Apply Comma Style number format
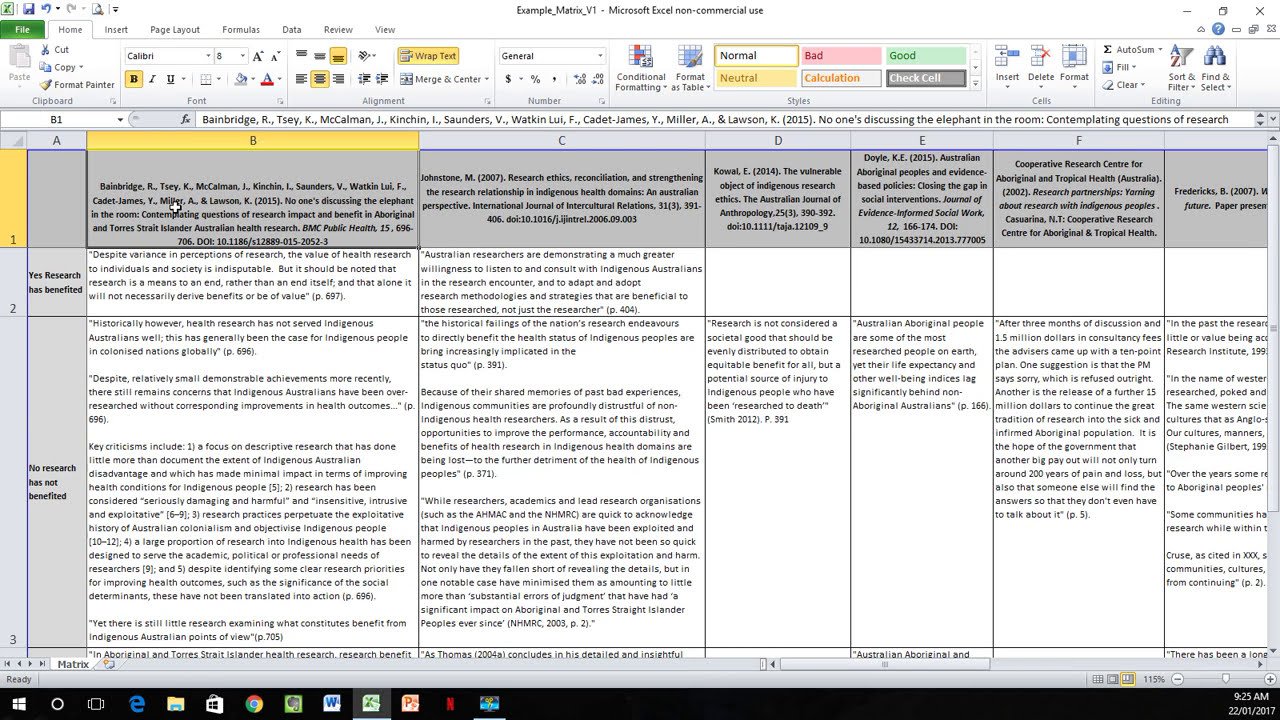The height and width of the screenshot is (720, 1280). click(552, 79)
